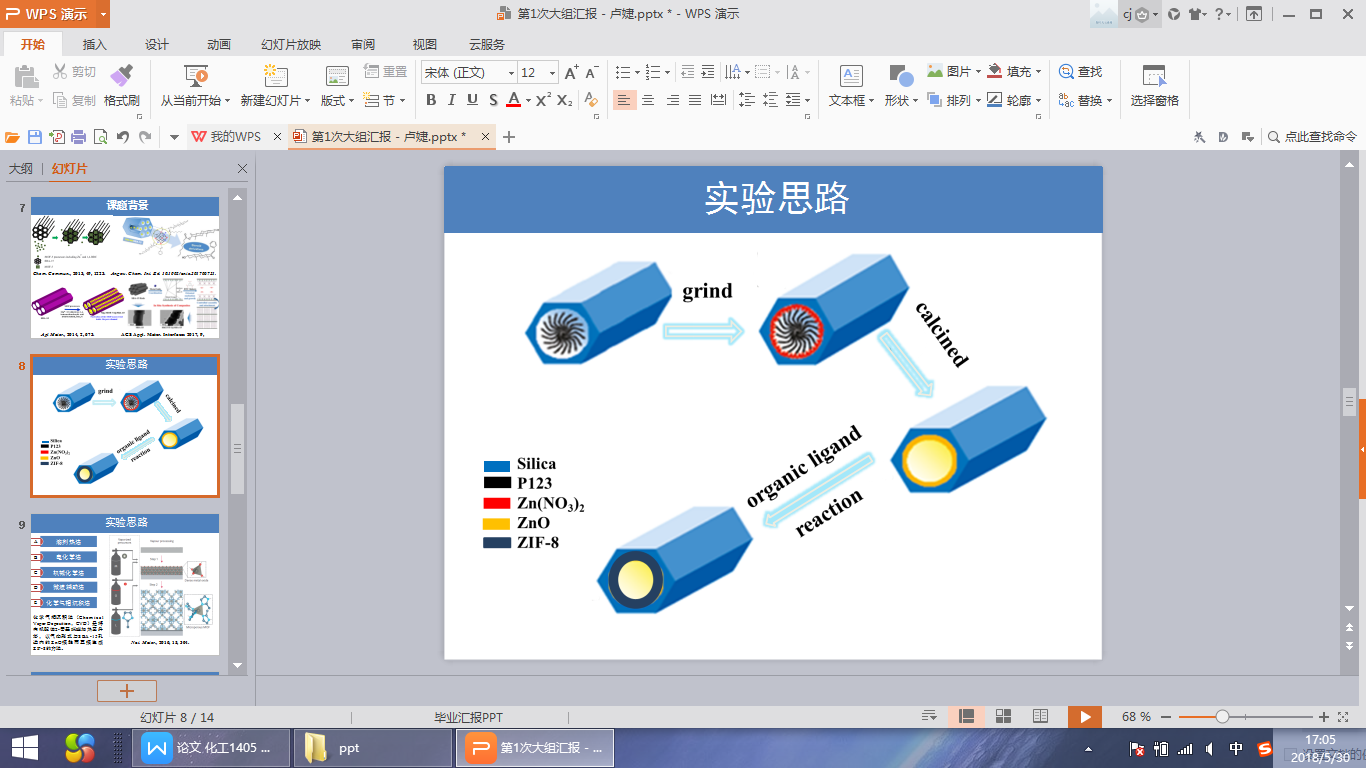Click the zoom slider handle
Screen dimensions: 1366x768
[1222, 717]
